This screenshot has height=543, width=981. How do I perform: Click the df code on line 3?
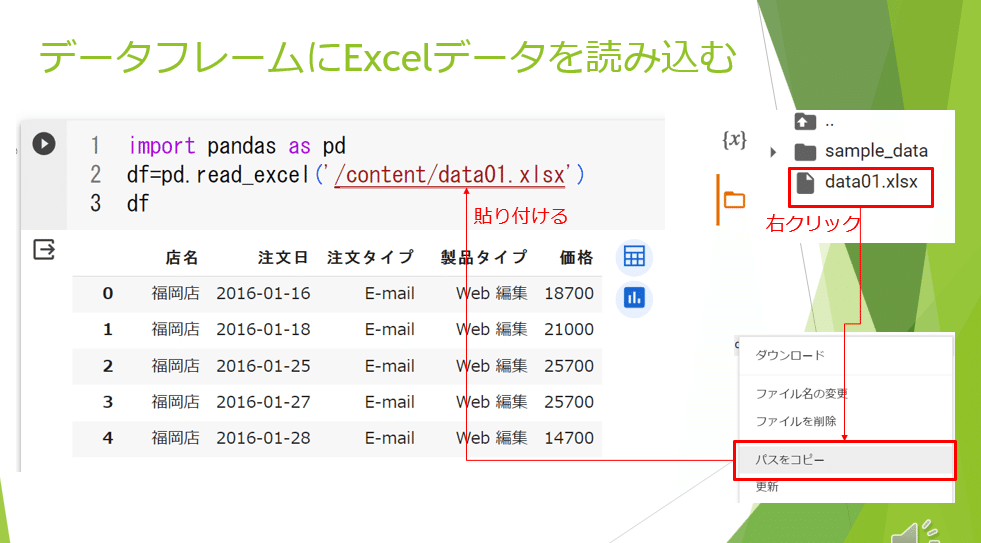point(138,203)
